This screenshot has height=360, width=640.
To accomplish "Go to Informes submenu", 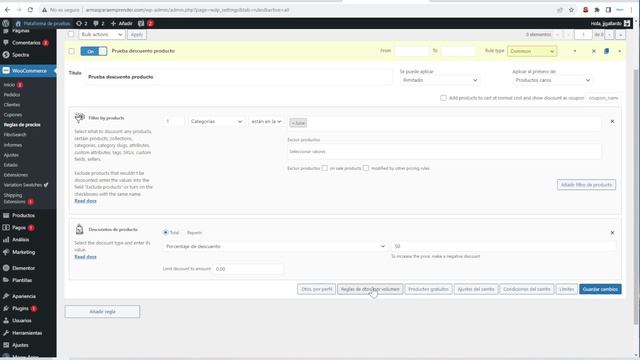I will pyautogui.click(x=13, y=145).
